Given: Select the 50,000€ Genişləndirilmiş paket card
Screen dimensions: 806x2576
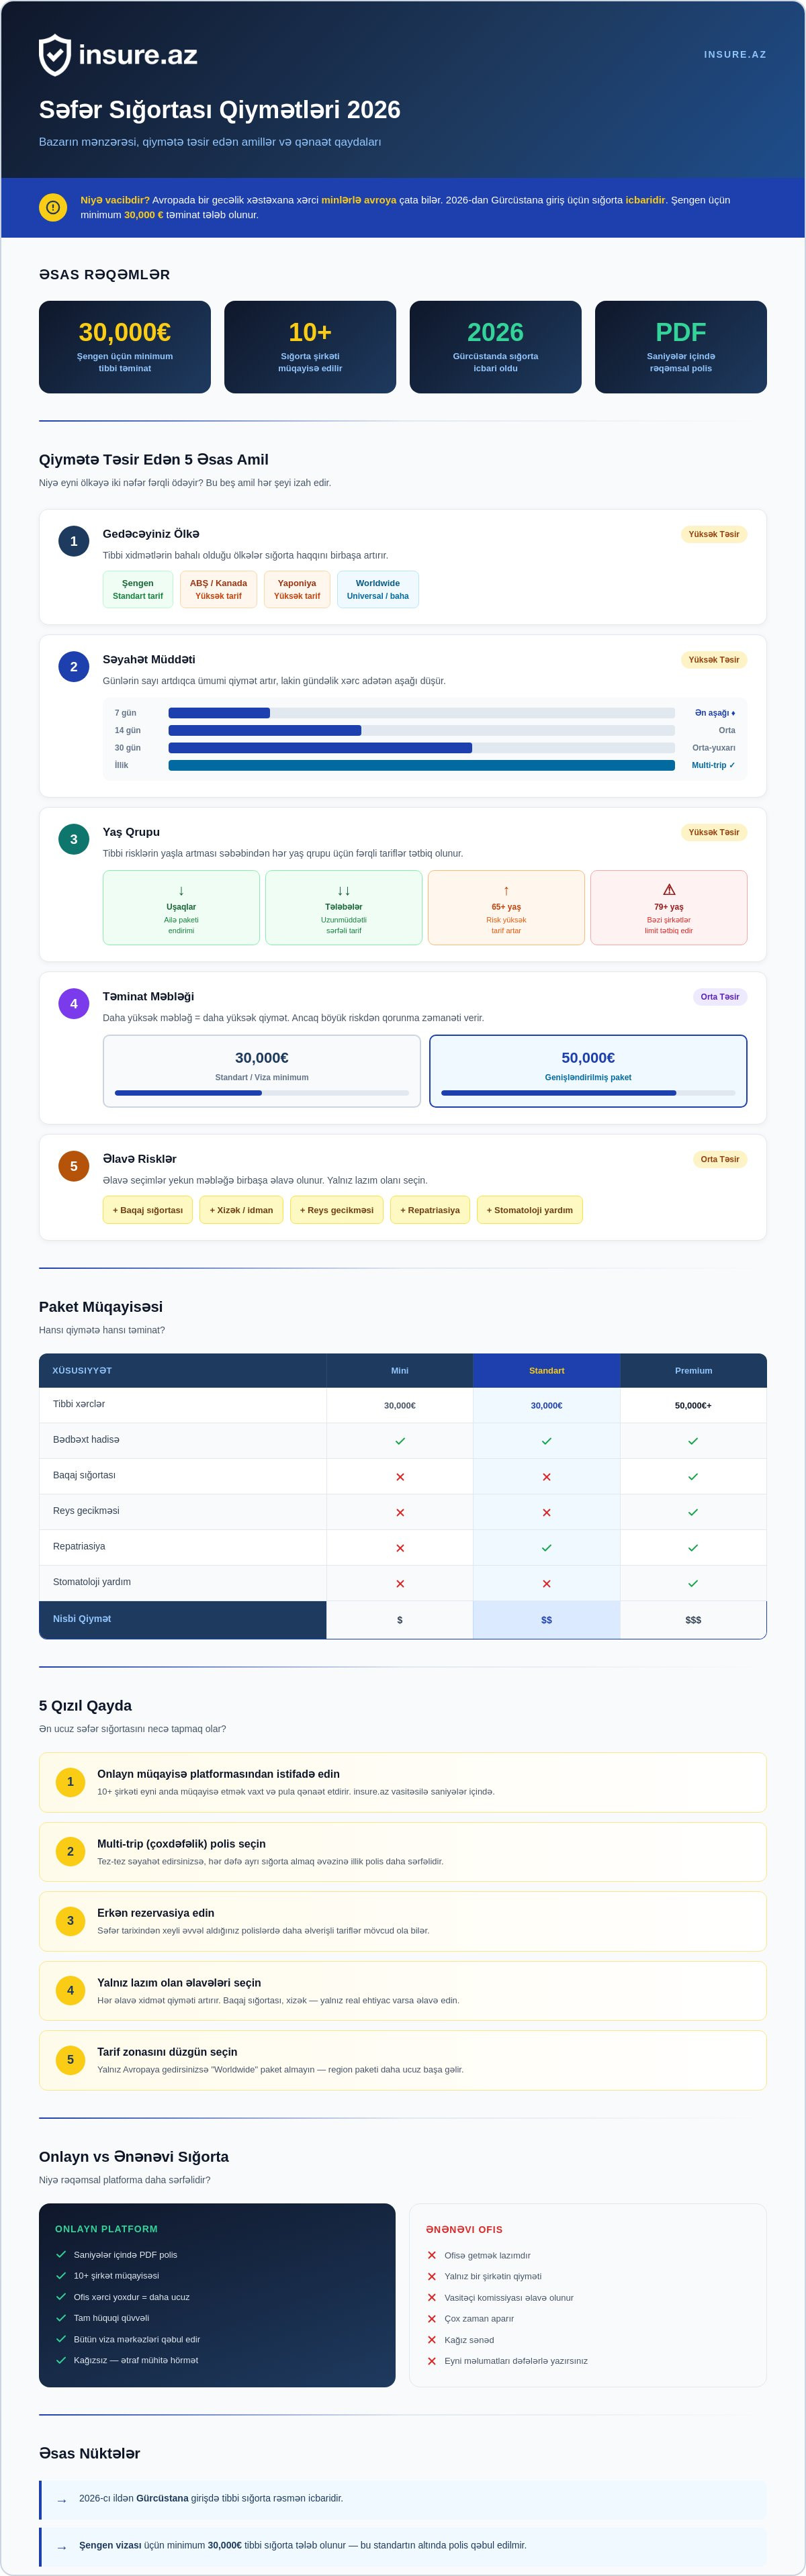Looking at the screenshot, I should coord(588,1071).
